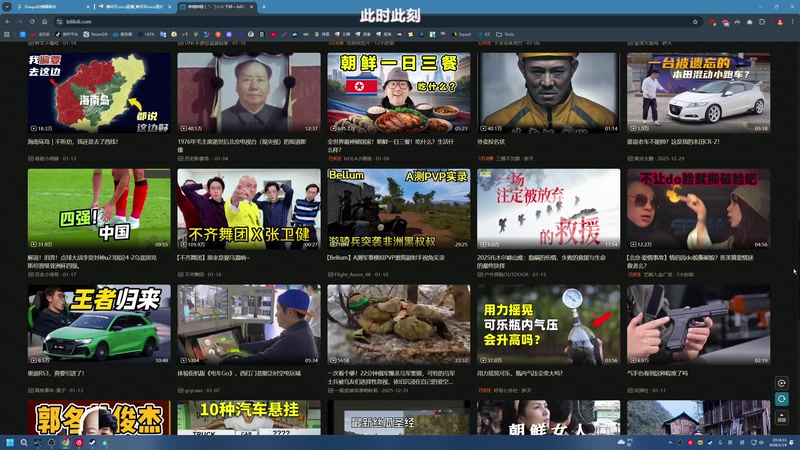Click the apps grid icon in bookmarks bar
800x450 pixels.
(x=7, y=34)
